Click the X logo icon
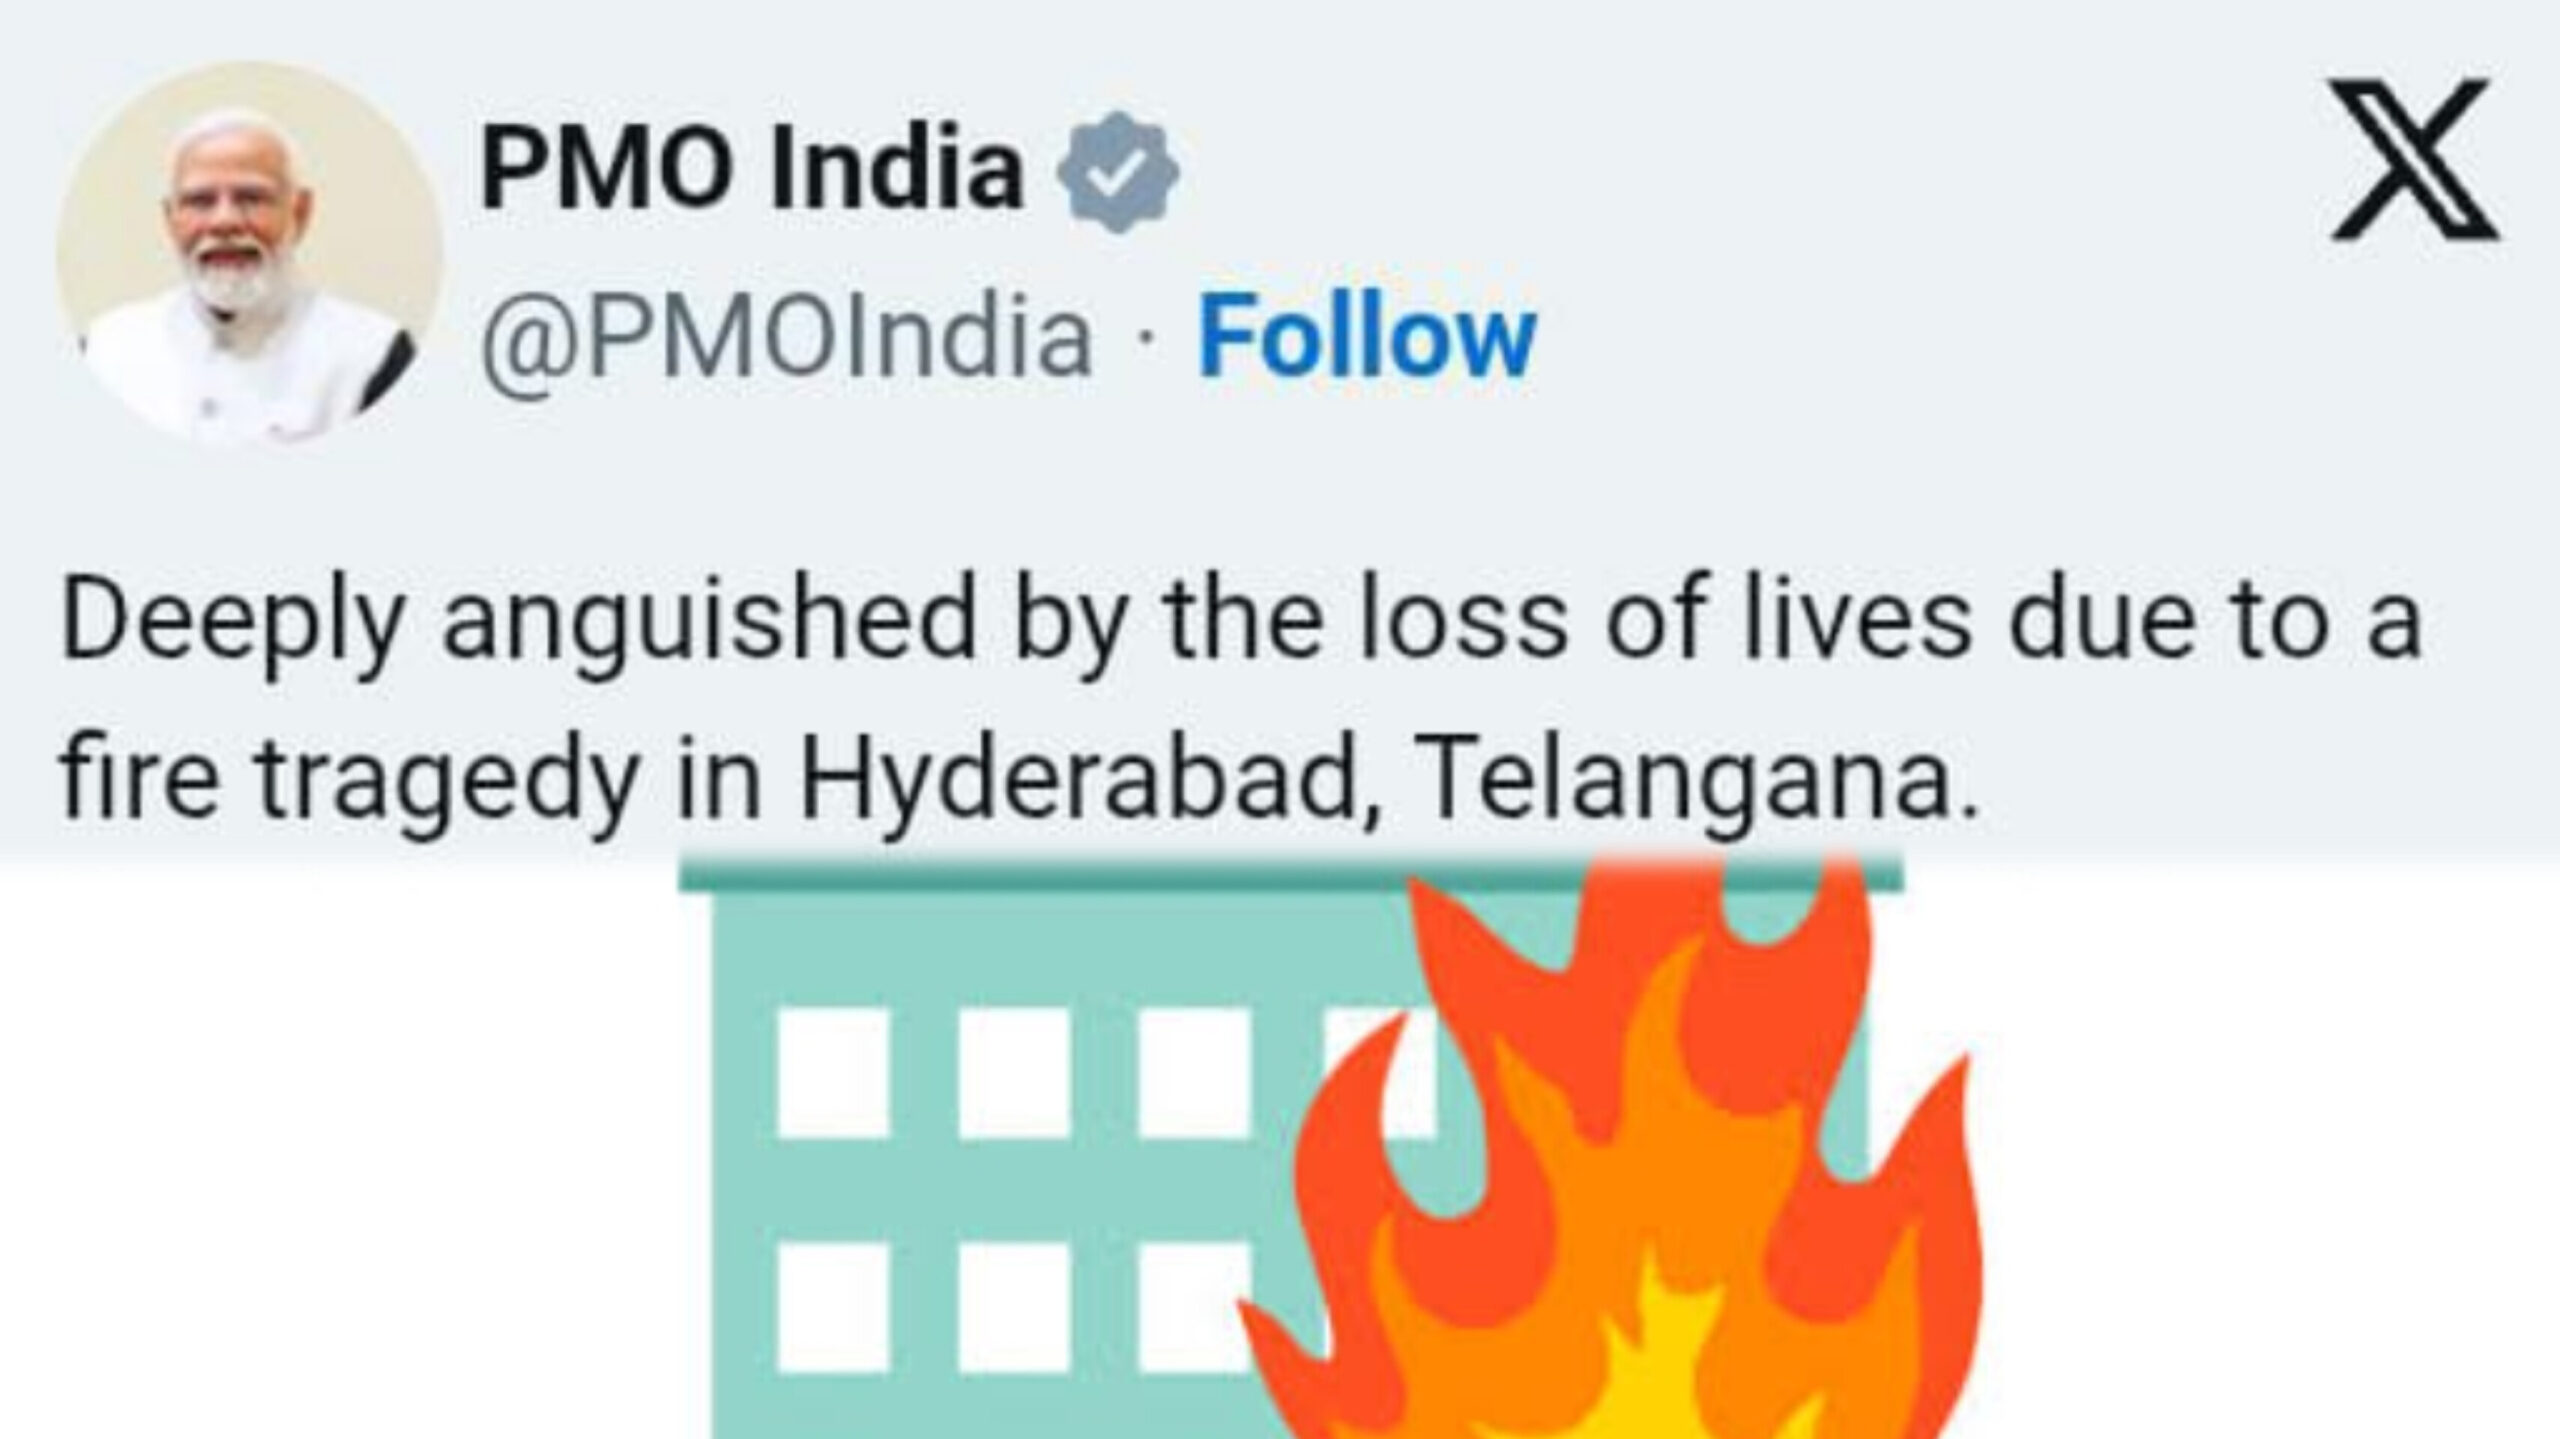Screen dimensions: 2560x1439 click(2416, 160)
